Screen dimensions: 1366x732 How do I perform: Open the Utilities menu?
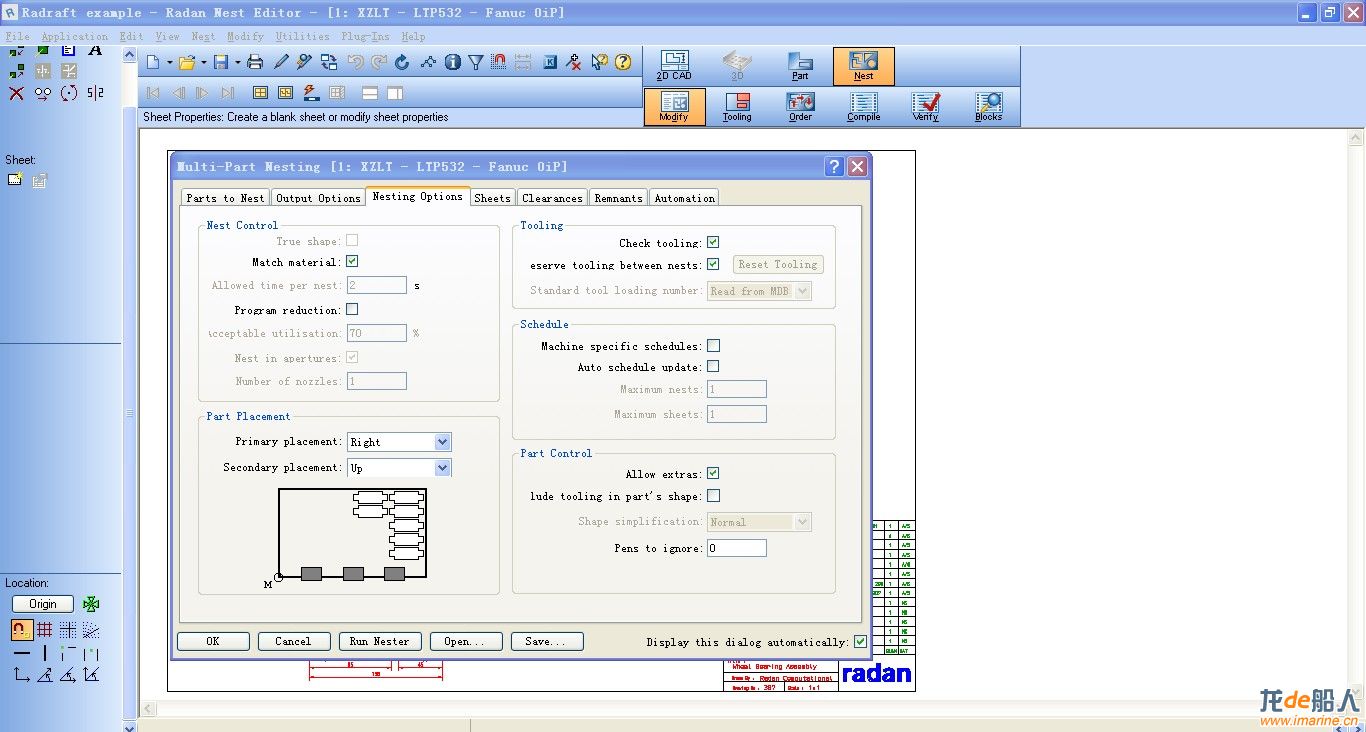302,36
